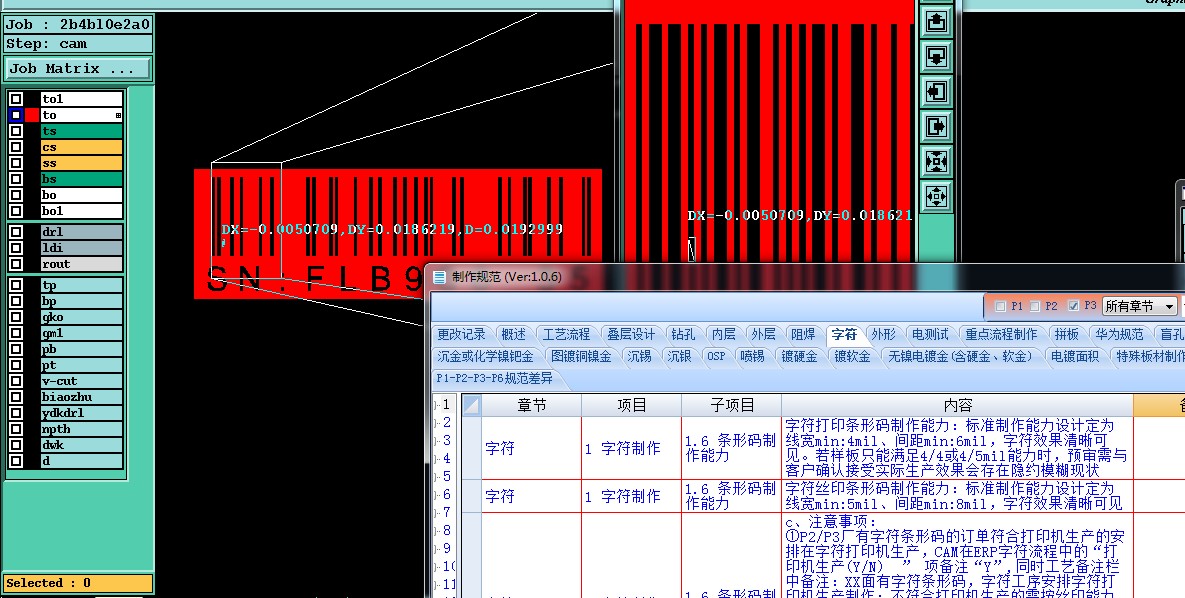Toggle checkbox for layer to1

point(16,99)
